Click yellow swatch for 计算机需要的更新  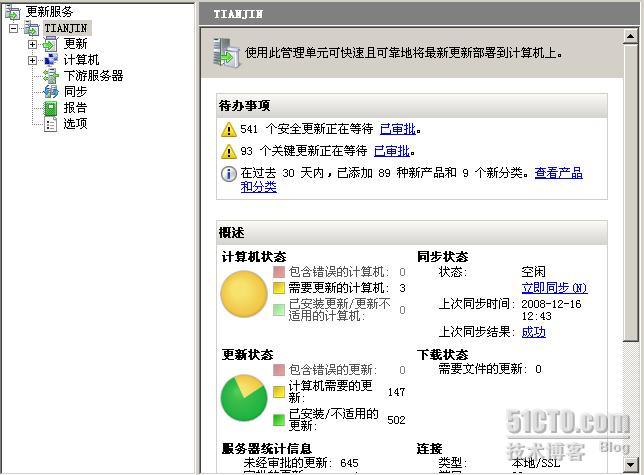[x=279, y=392]
